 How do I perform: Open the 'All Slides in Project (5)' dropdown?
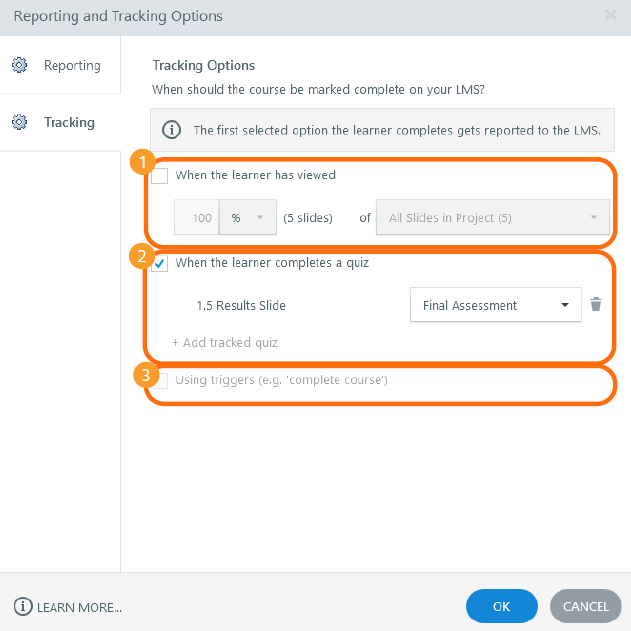[x=492, y=217]
